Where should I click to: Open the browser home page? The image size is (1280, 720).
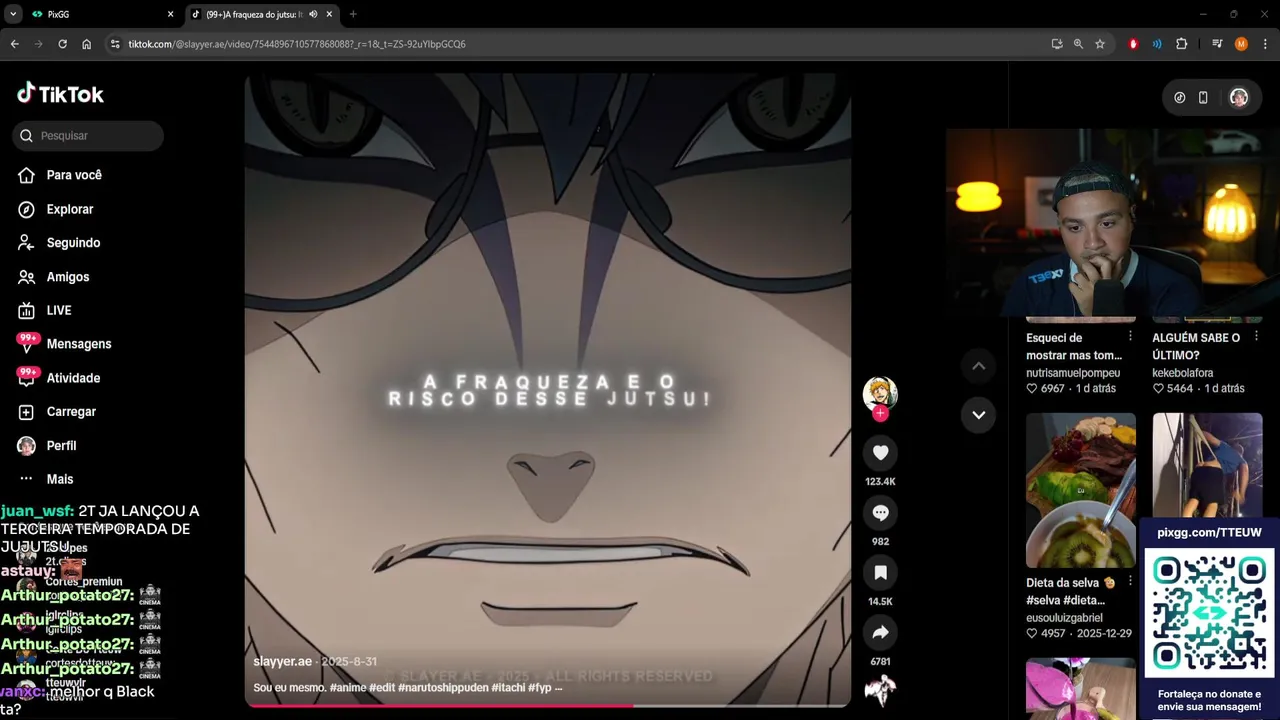(86, 44)
